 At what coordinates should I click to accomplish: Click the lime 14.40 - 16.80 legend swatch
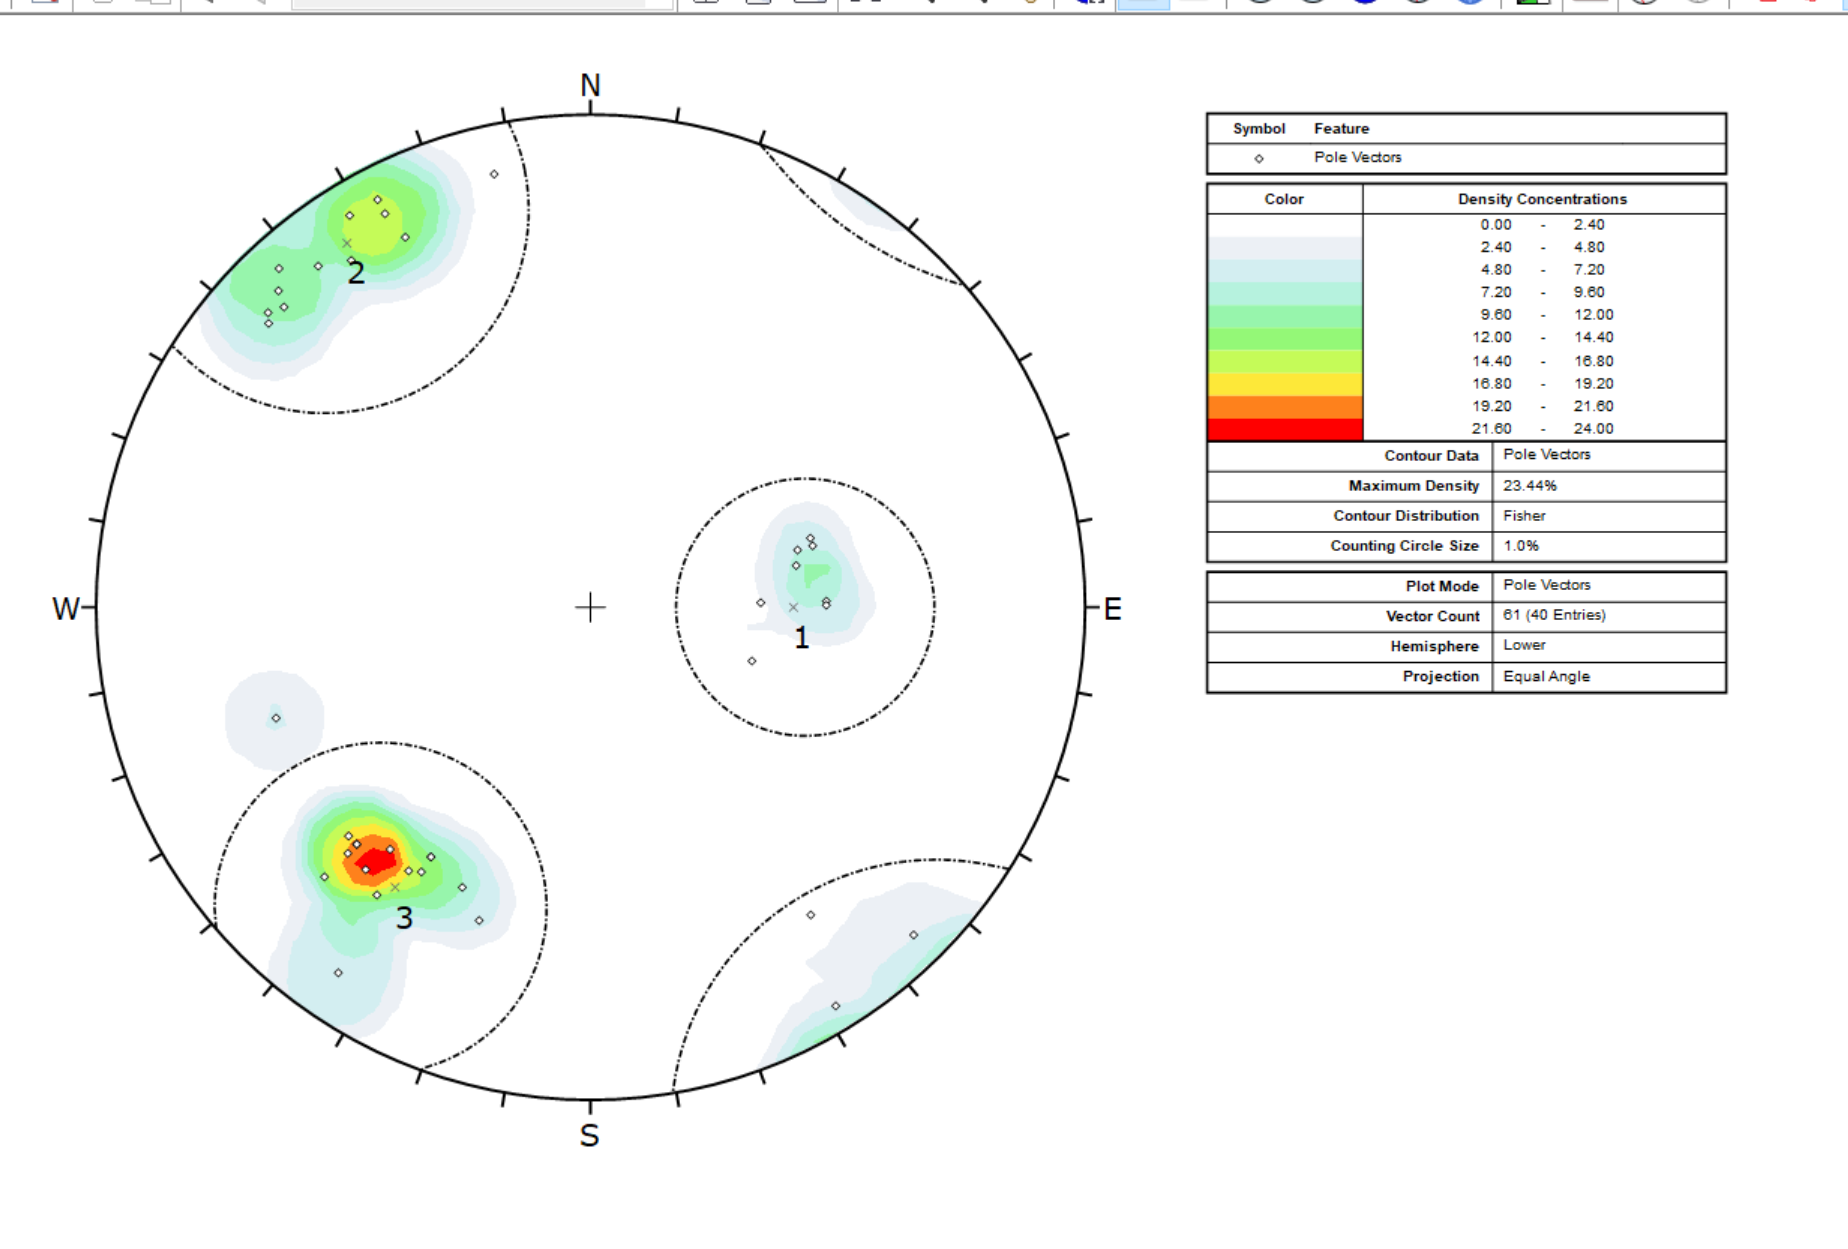tap(1285, 361)
